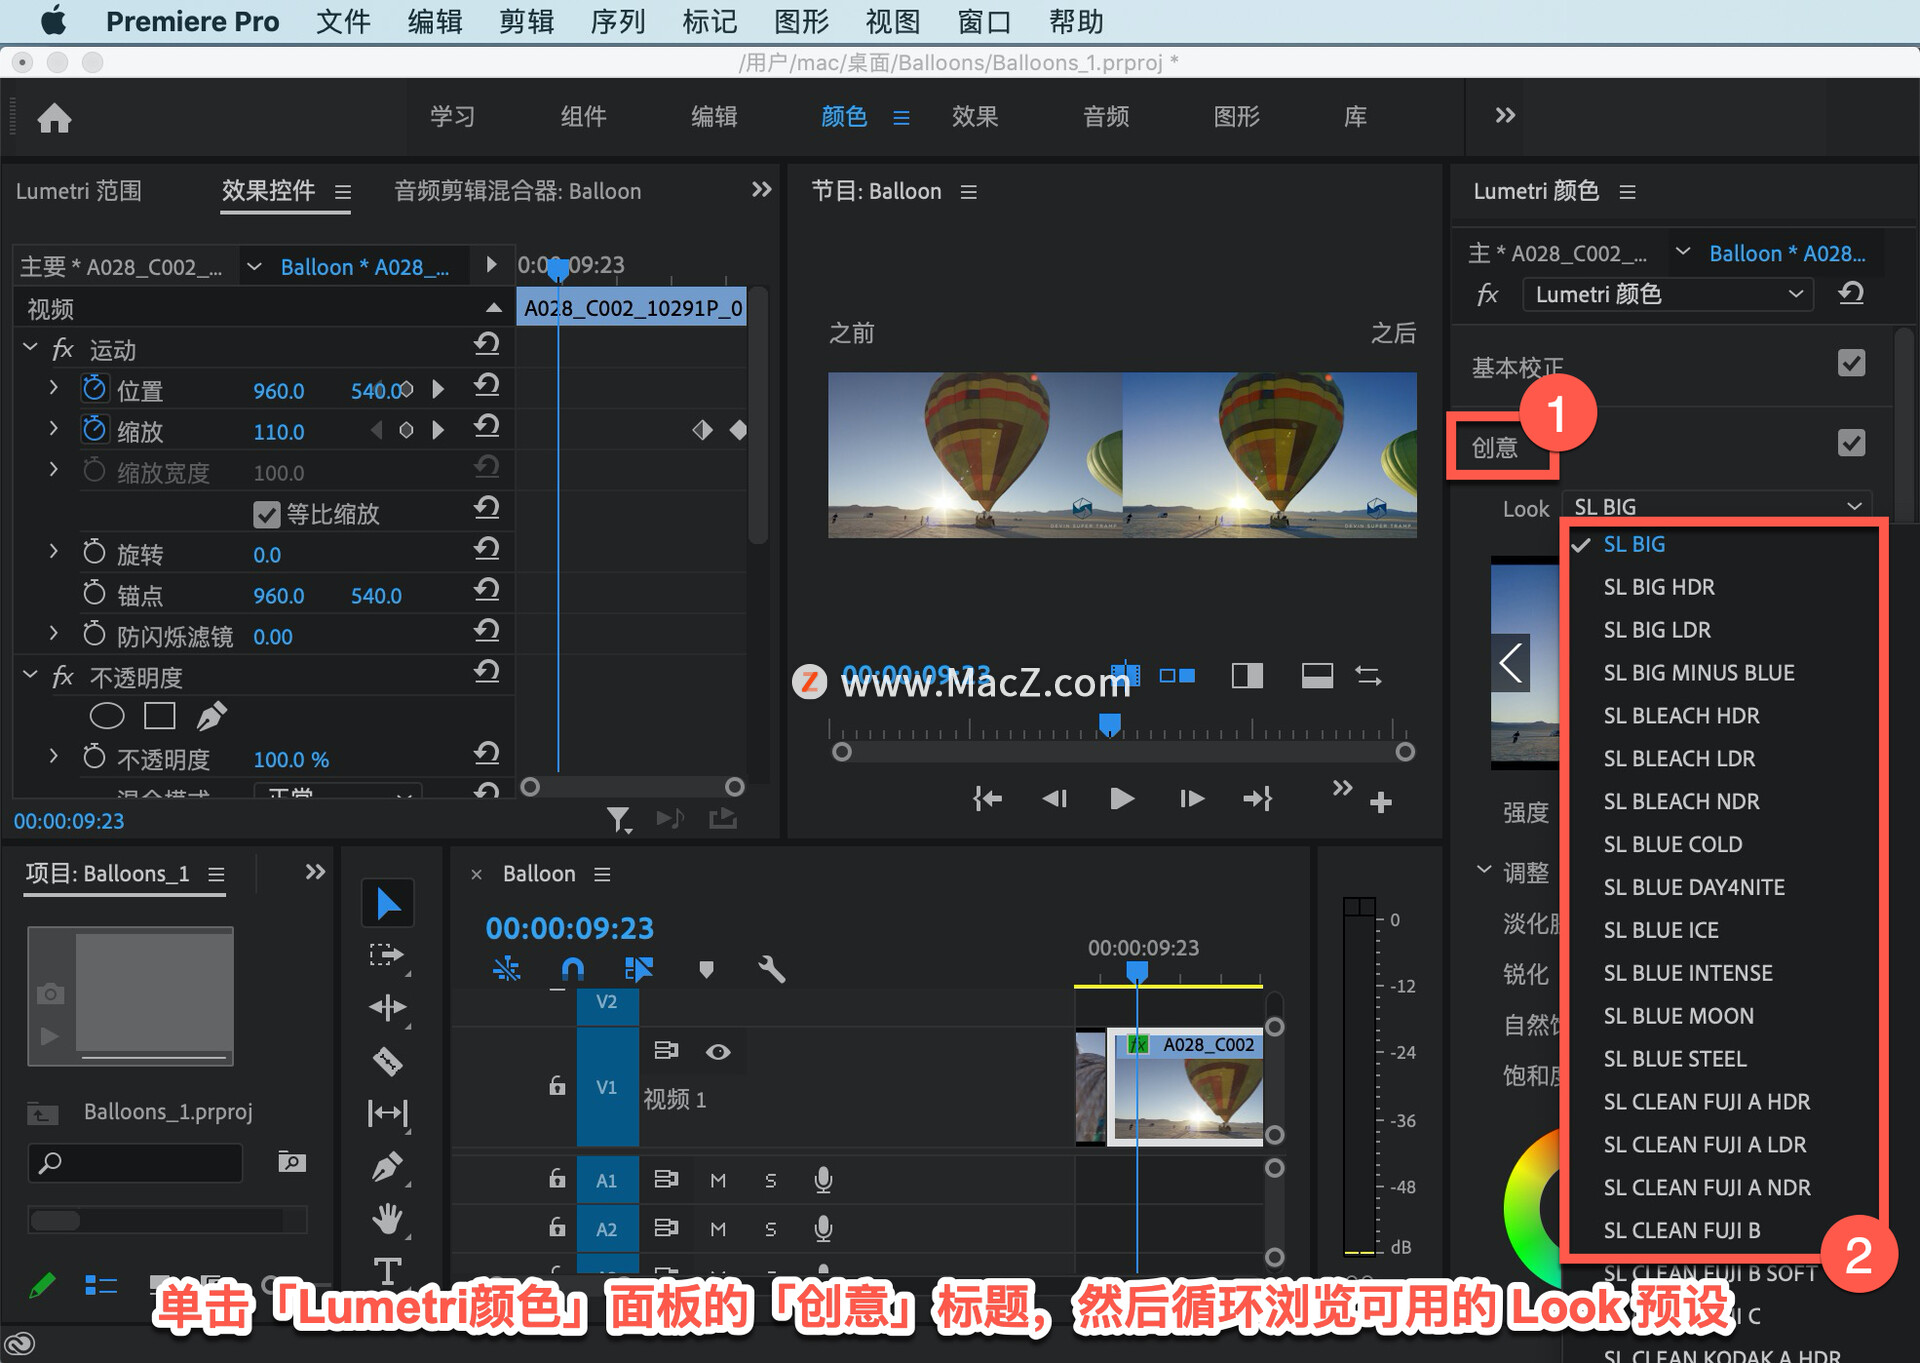The image size is (1920, 1363).
Task: Collapse the Motion effect group
Action: [x=30, y=347]
